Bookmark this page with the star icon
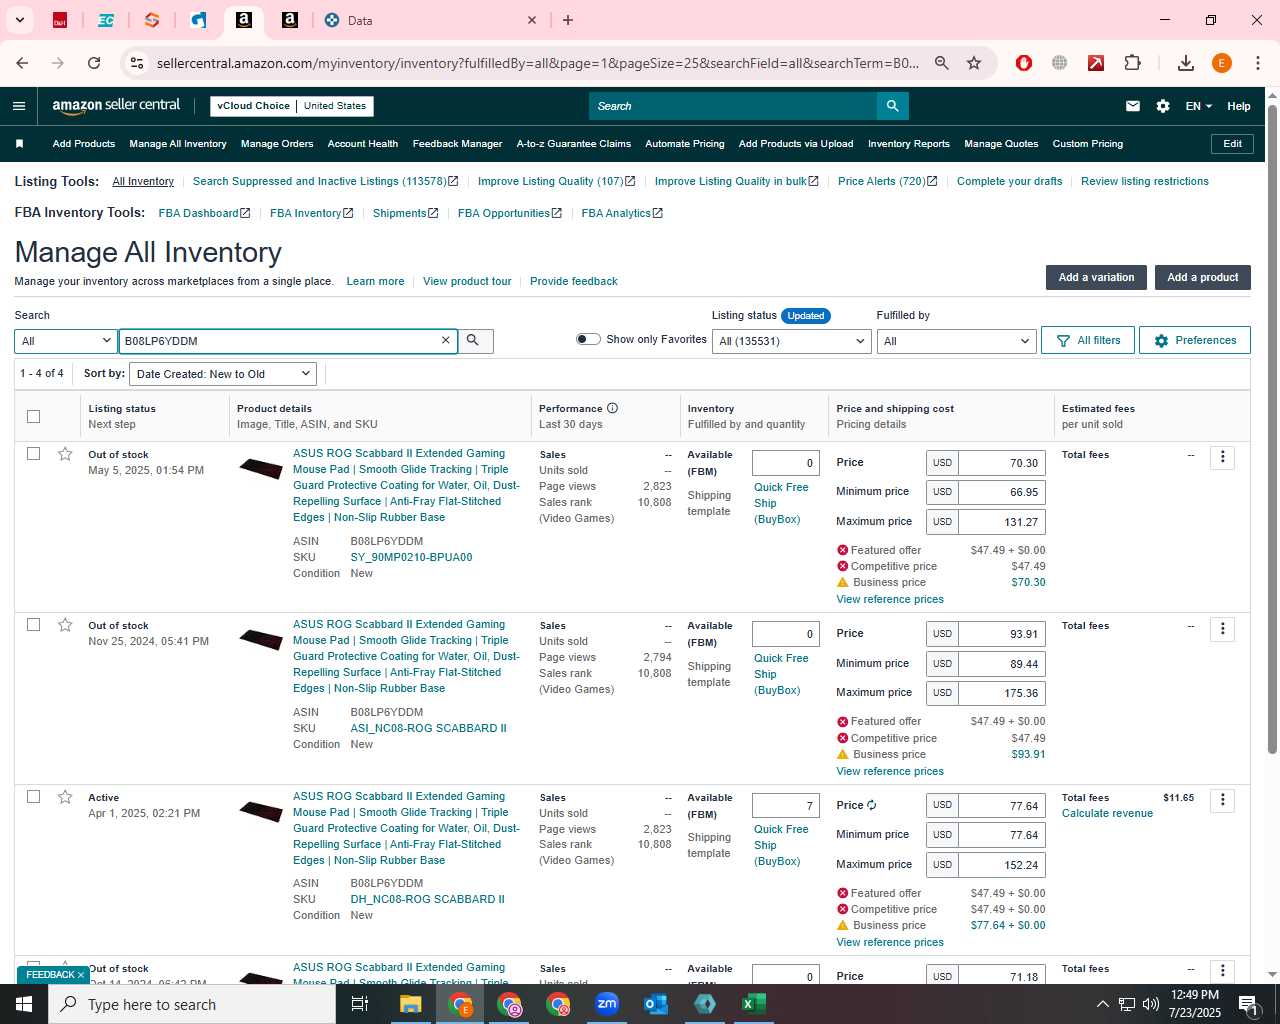This screenshot has height=1024, width=1280. pos(974,63)
